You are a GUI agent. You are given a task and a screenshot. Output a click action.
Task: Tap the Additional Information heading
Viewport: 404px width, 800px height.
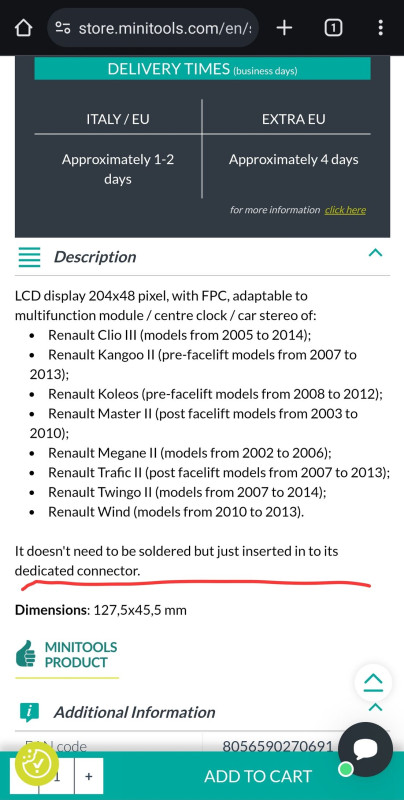[x=135, y=712]
